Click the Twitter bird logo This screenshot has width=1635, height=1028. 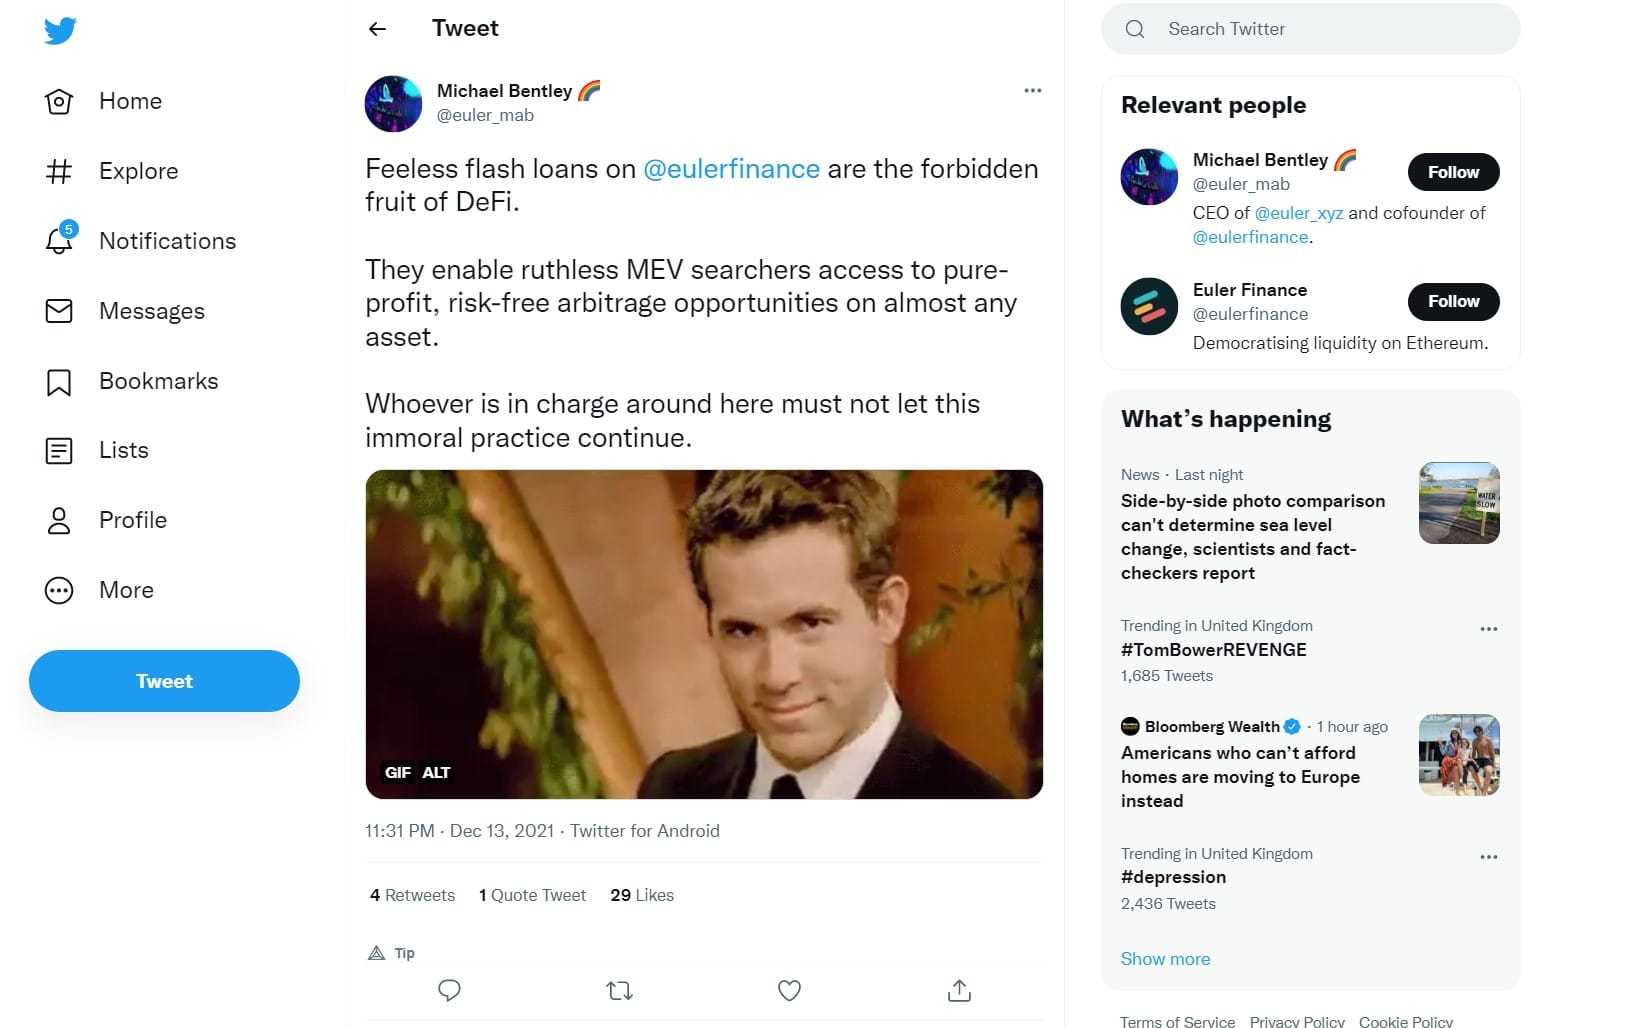click(x=60, y=31)
